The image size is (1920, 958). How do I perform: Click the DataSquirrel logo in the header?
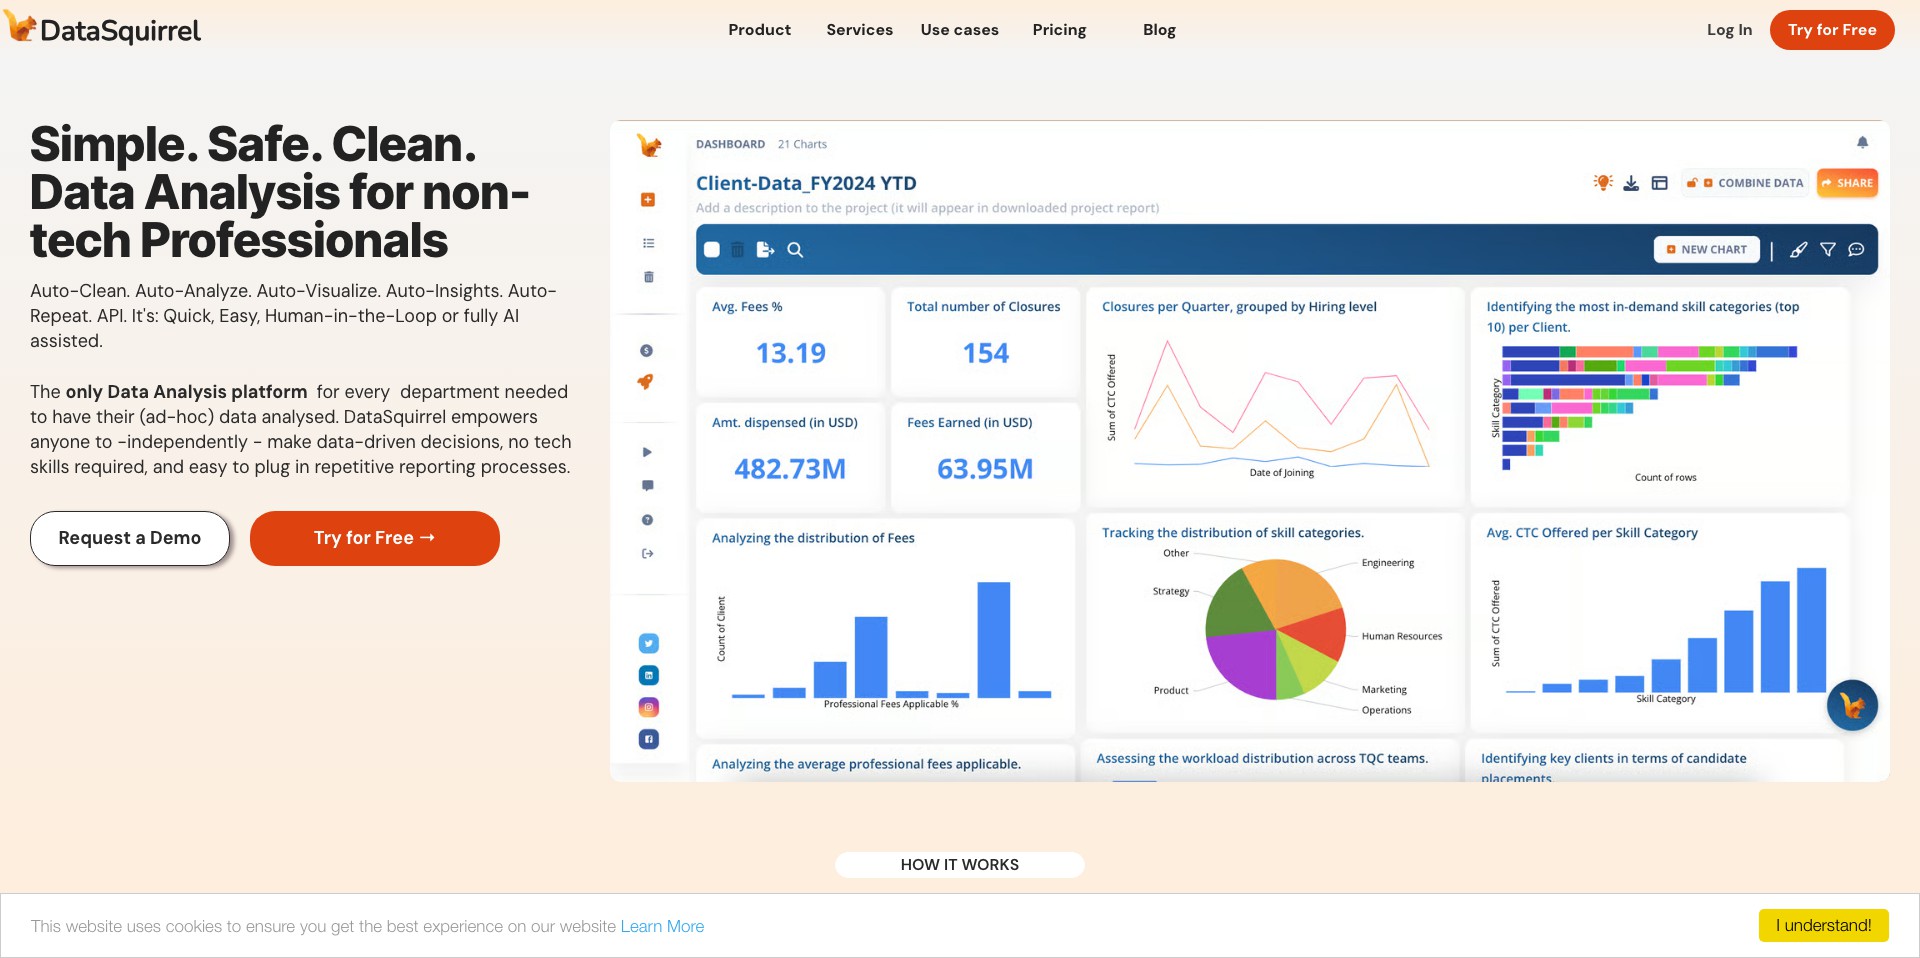pyautogui.click(x=103, y=29)
